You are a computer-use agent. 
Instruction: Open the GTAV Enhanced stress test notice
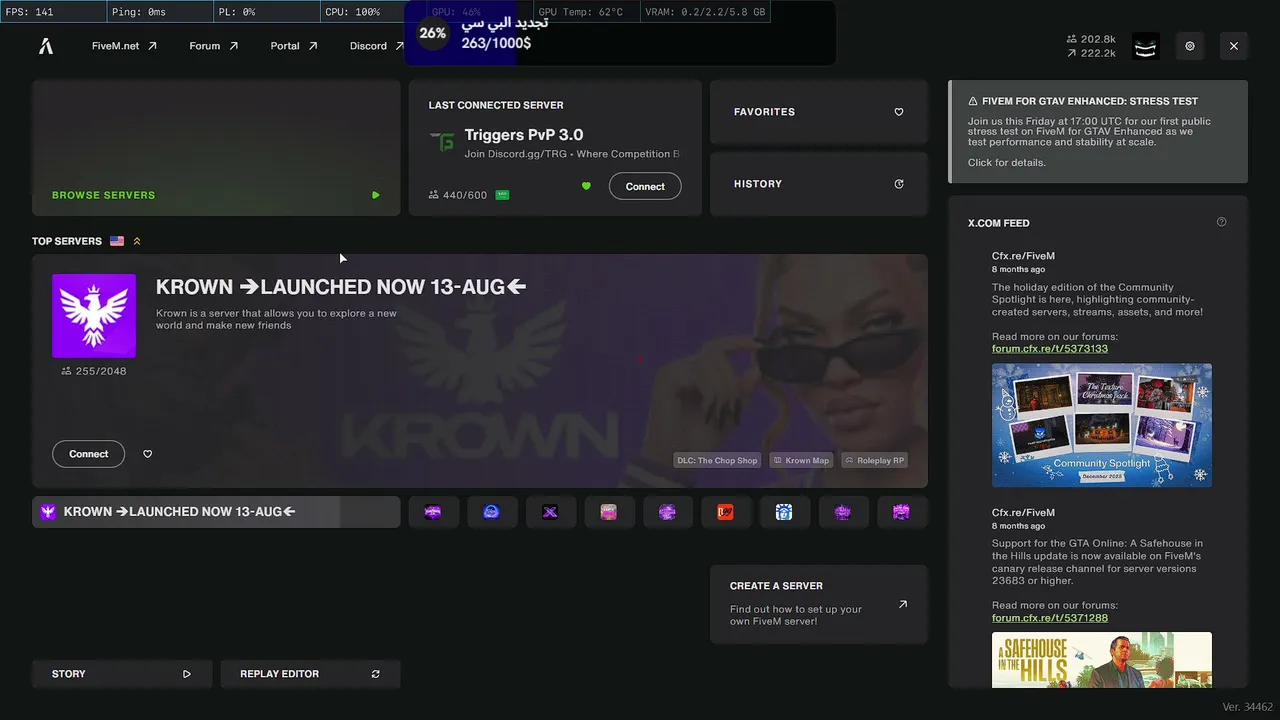coord(1098,132)
